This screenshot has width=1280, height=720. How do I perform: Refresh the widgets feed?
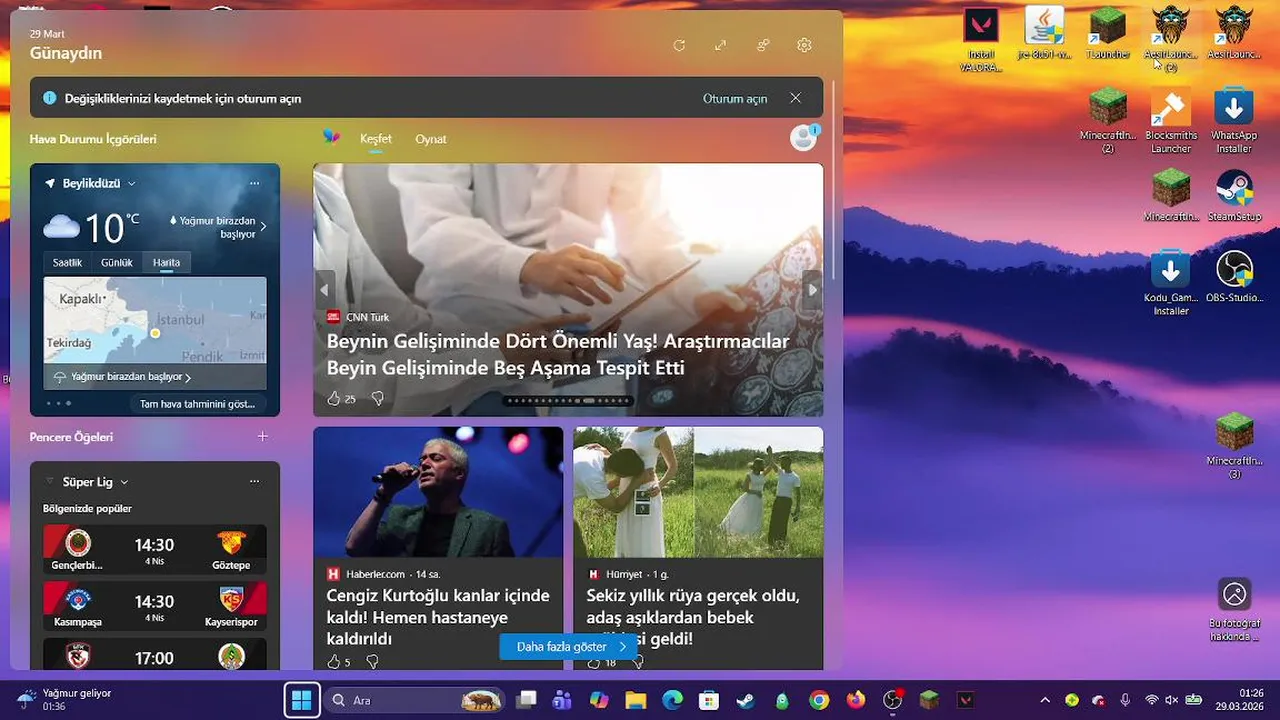click(679, 45)
